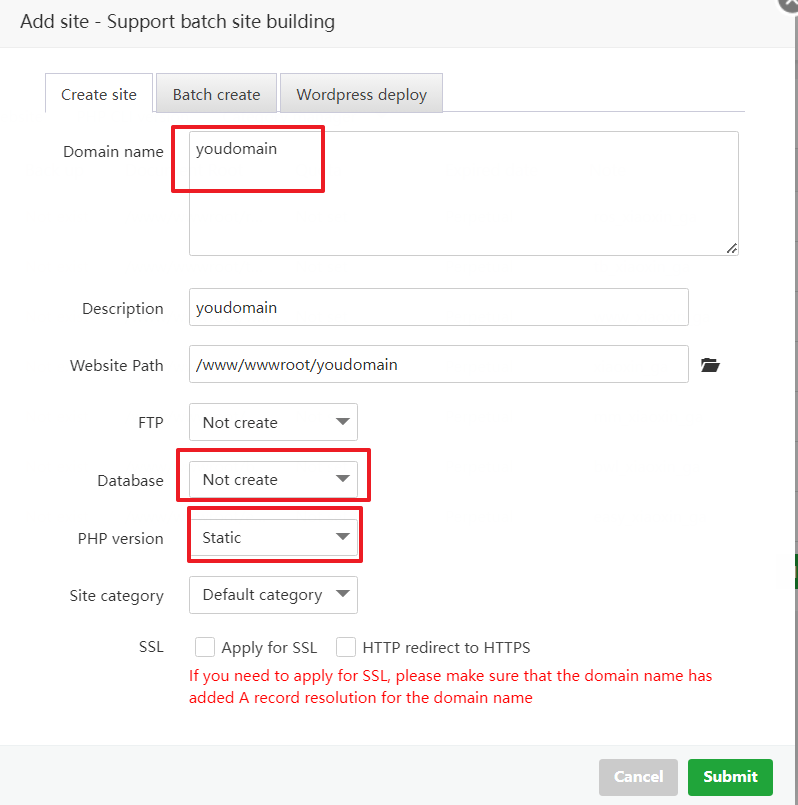Screen dimensions: 798x805
Task: Enable HTTP redirect to HTTPS
Action: coord(345,647)
